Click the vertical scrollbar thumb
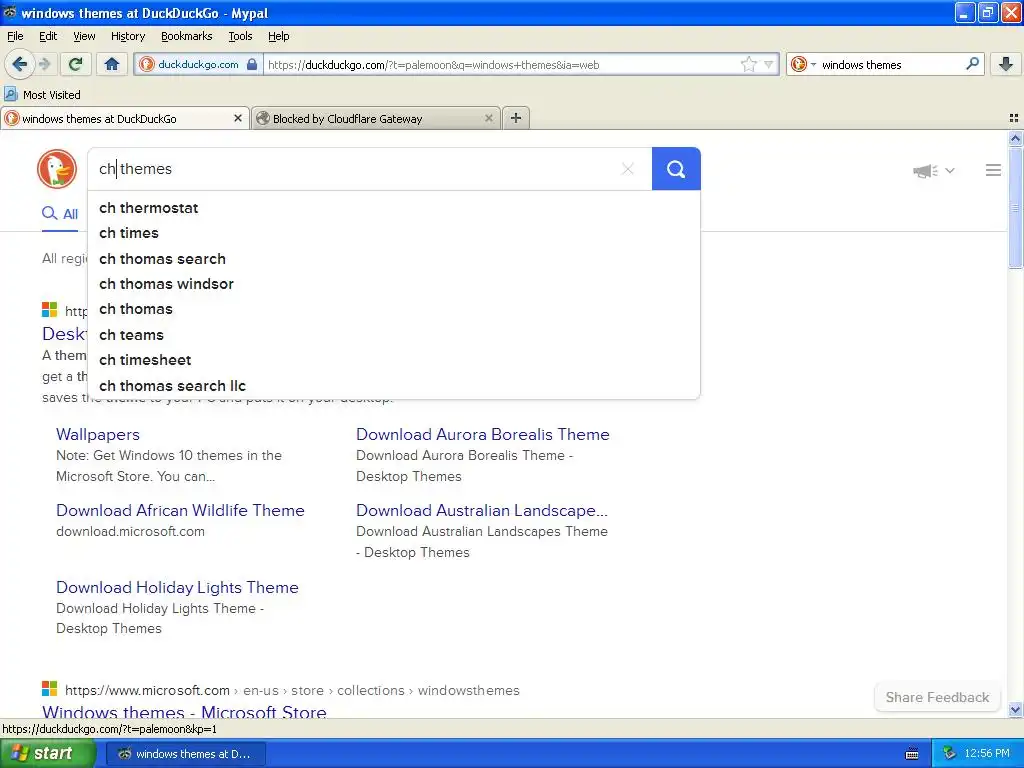Viewport: 1024px width, 768px height. pos(1015,208)
